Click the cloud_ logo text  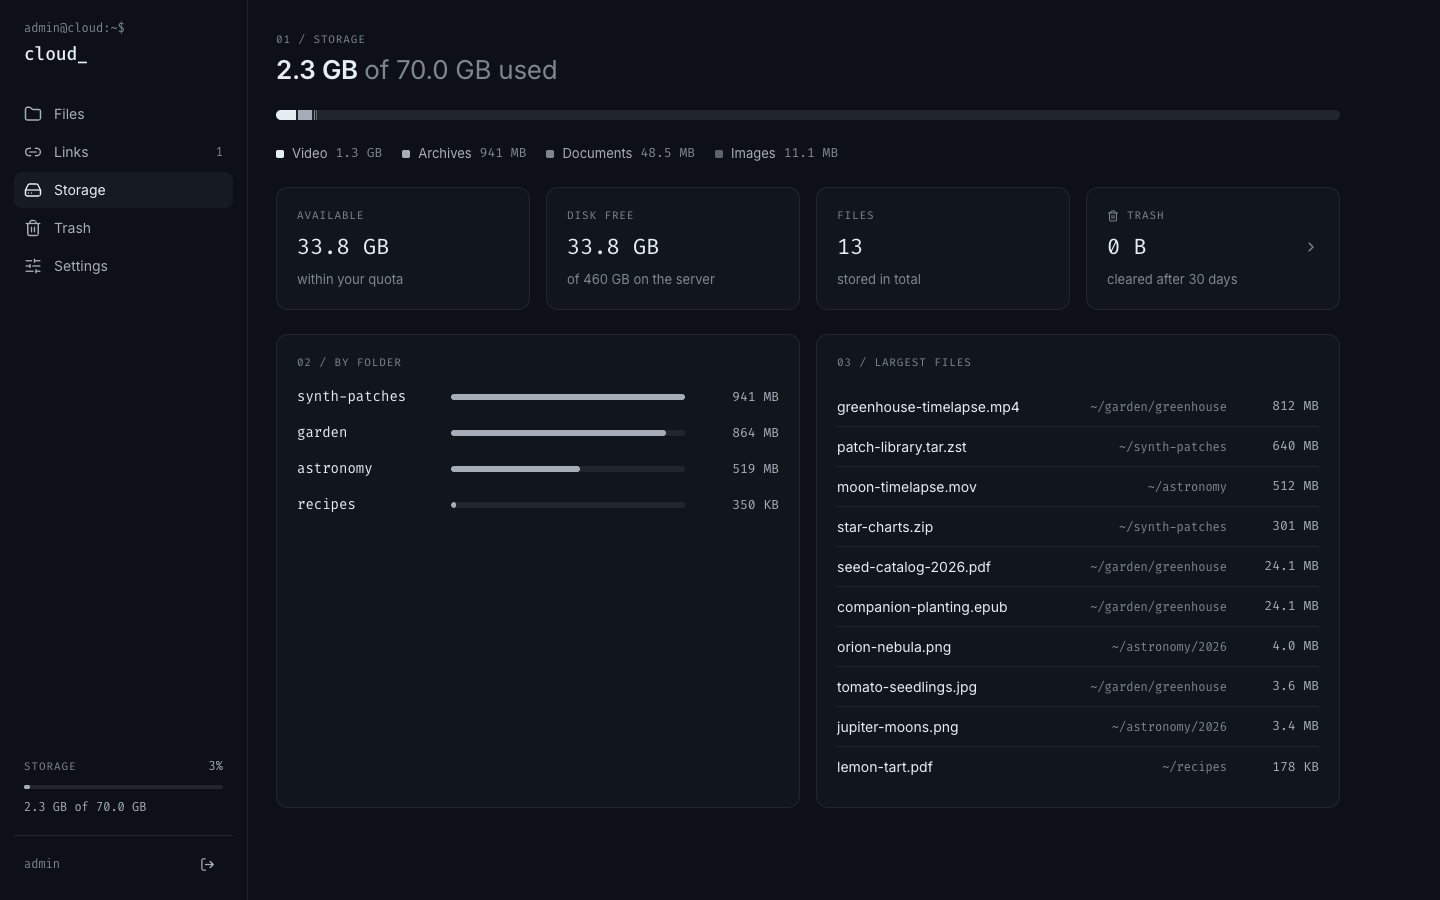56,54
